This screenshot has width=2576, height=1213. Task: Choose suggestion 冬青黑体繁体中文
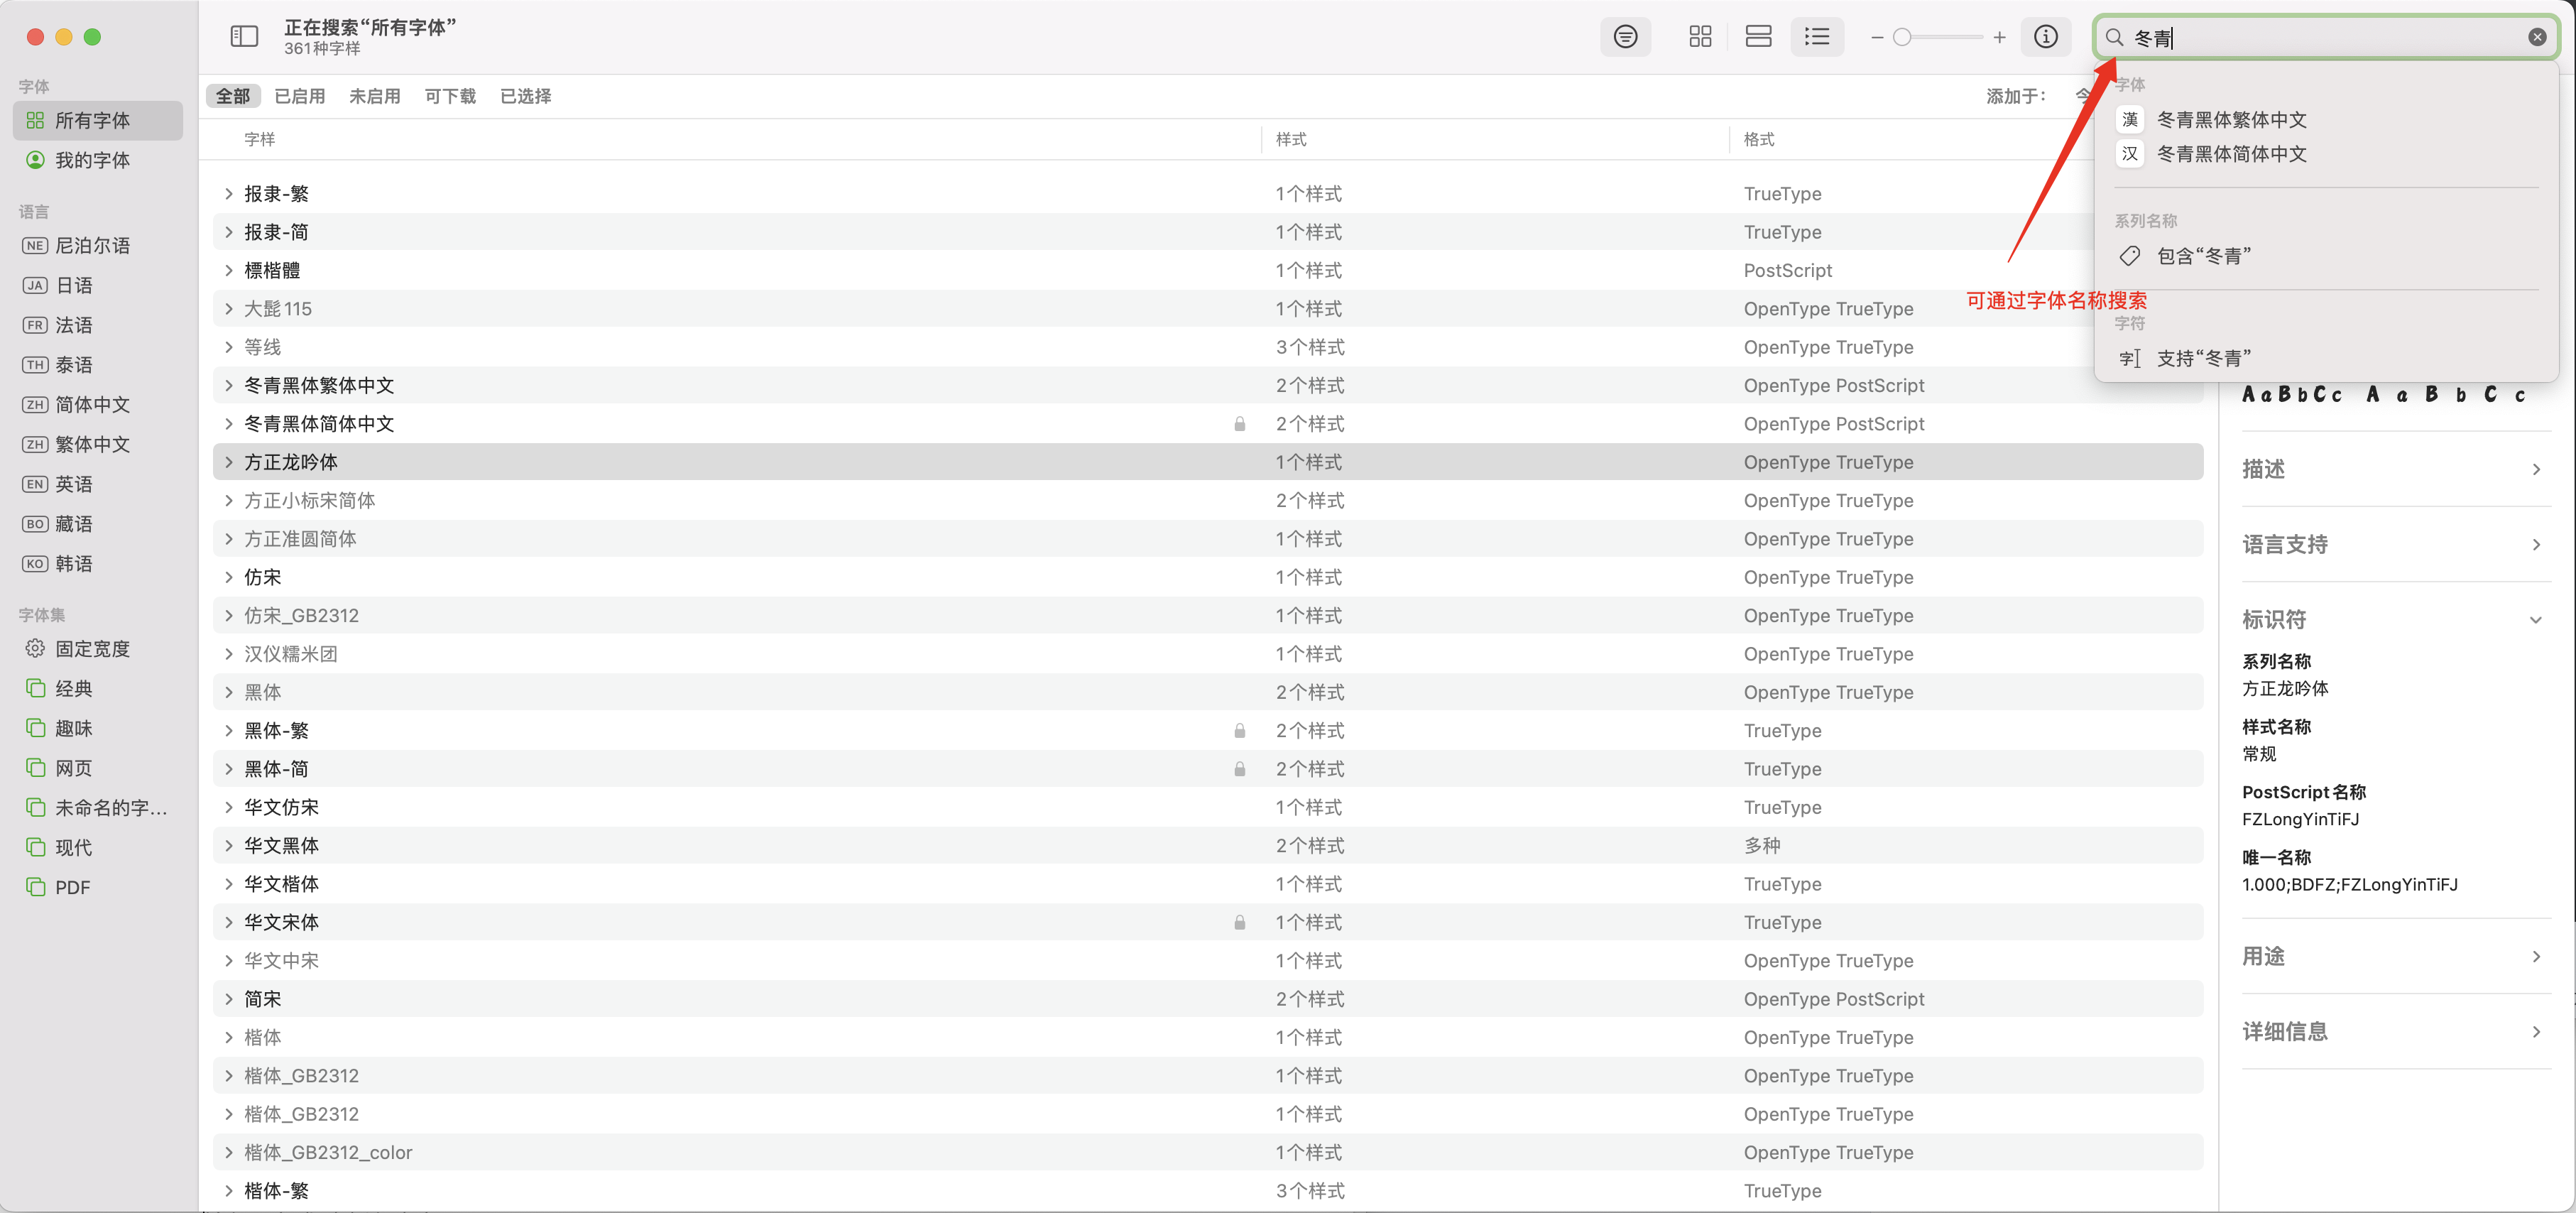pyautogui.click(x=2231, y=120)
